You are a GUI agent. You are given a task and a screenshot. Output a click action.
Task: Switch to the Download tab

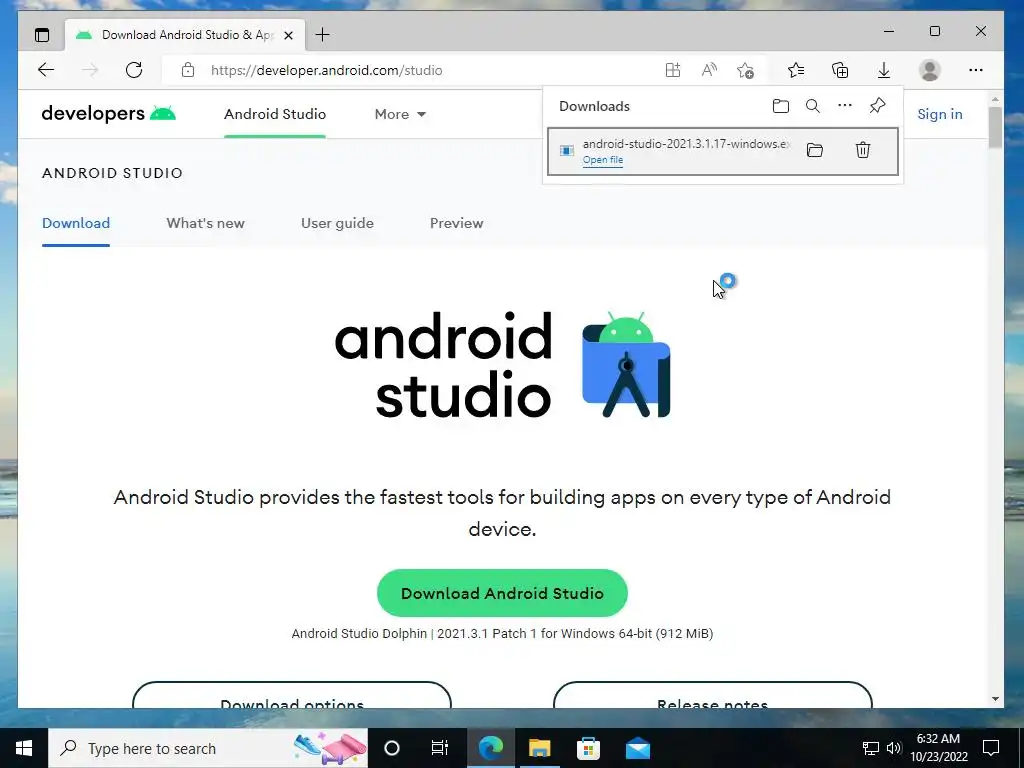pyautogui.click(x=76, y=223)
